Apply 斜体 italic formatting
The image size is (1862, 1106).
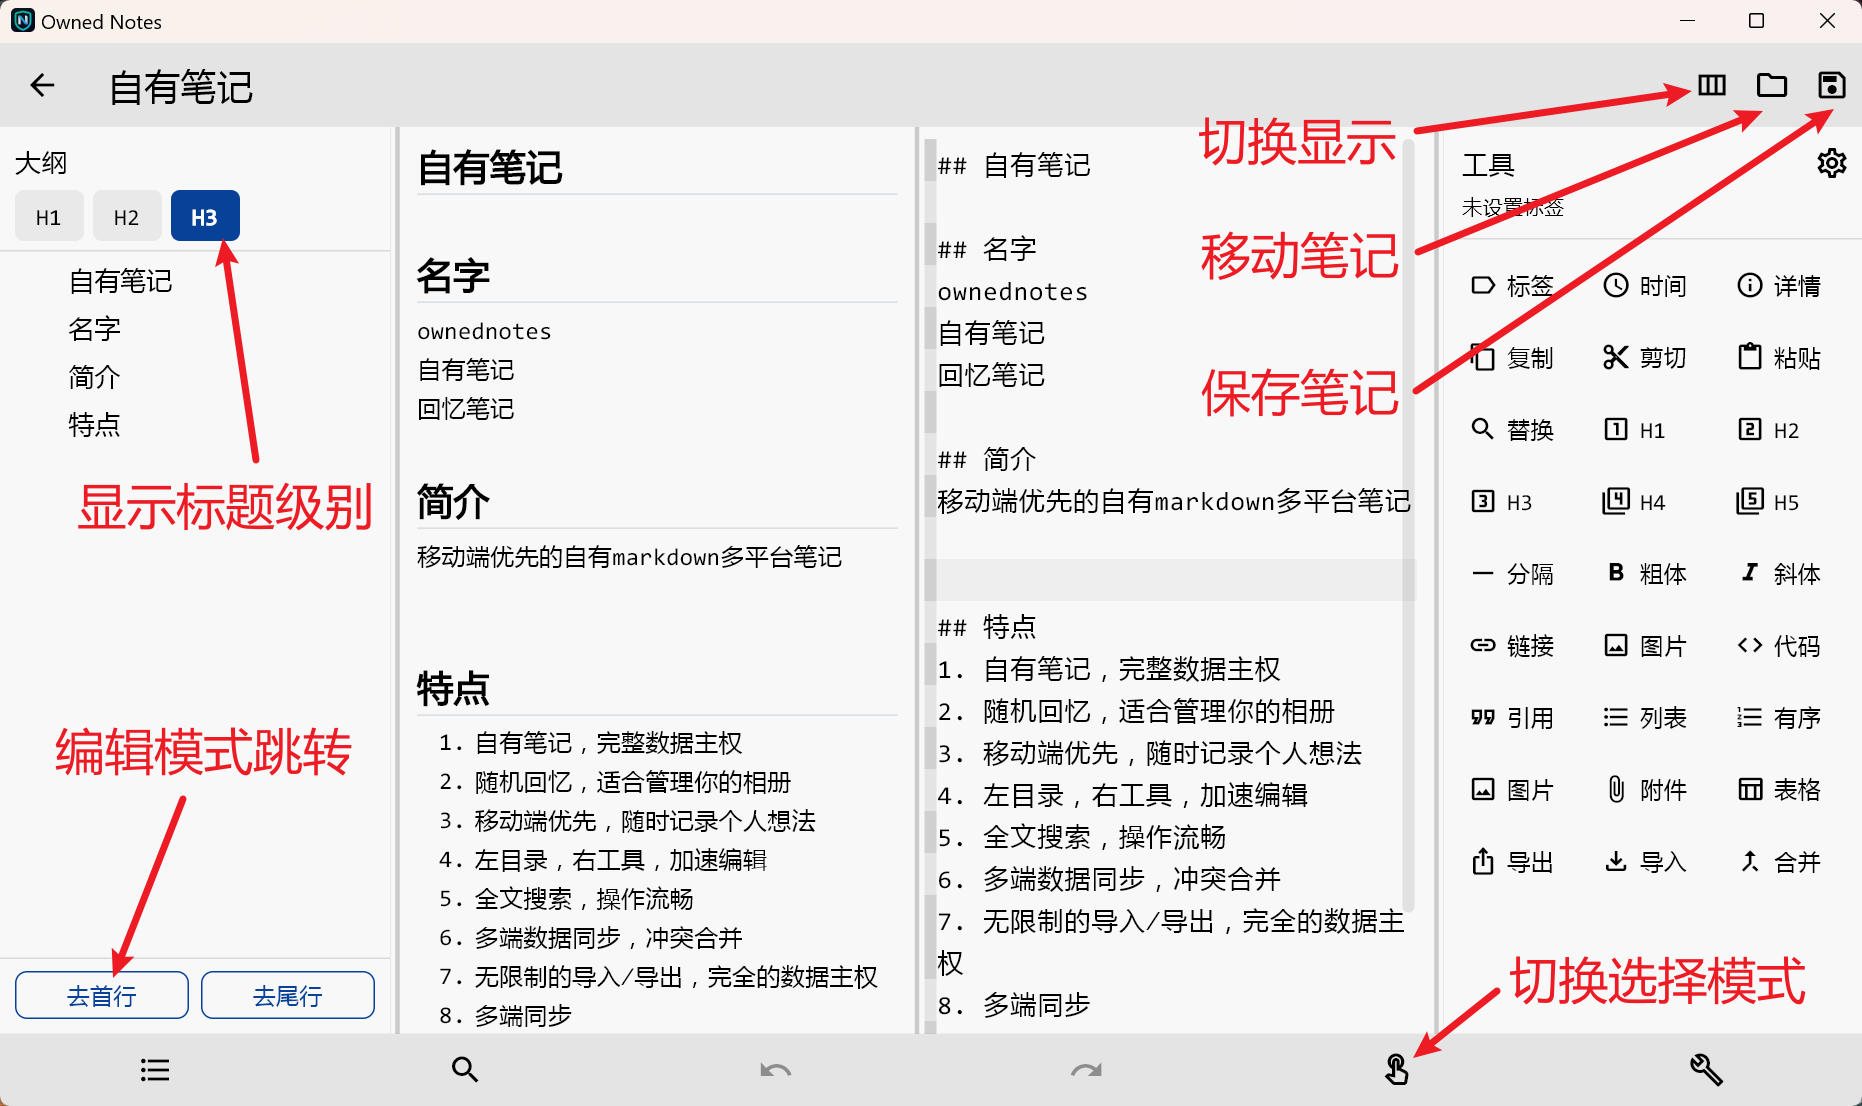[x=1779, y=574]
